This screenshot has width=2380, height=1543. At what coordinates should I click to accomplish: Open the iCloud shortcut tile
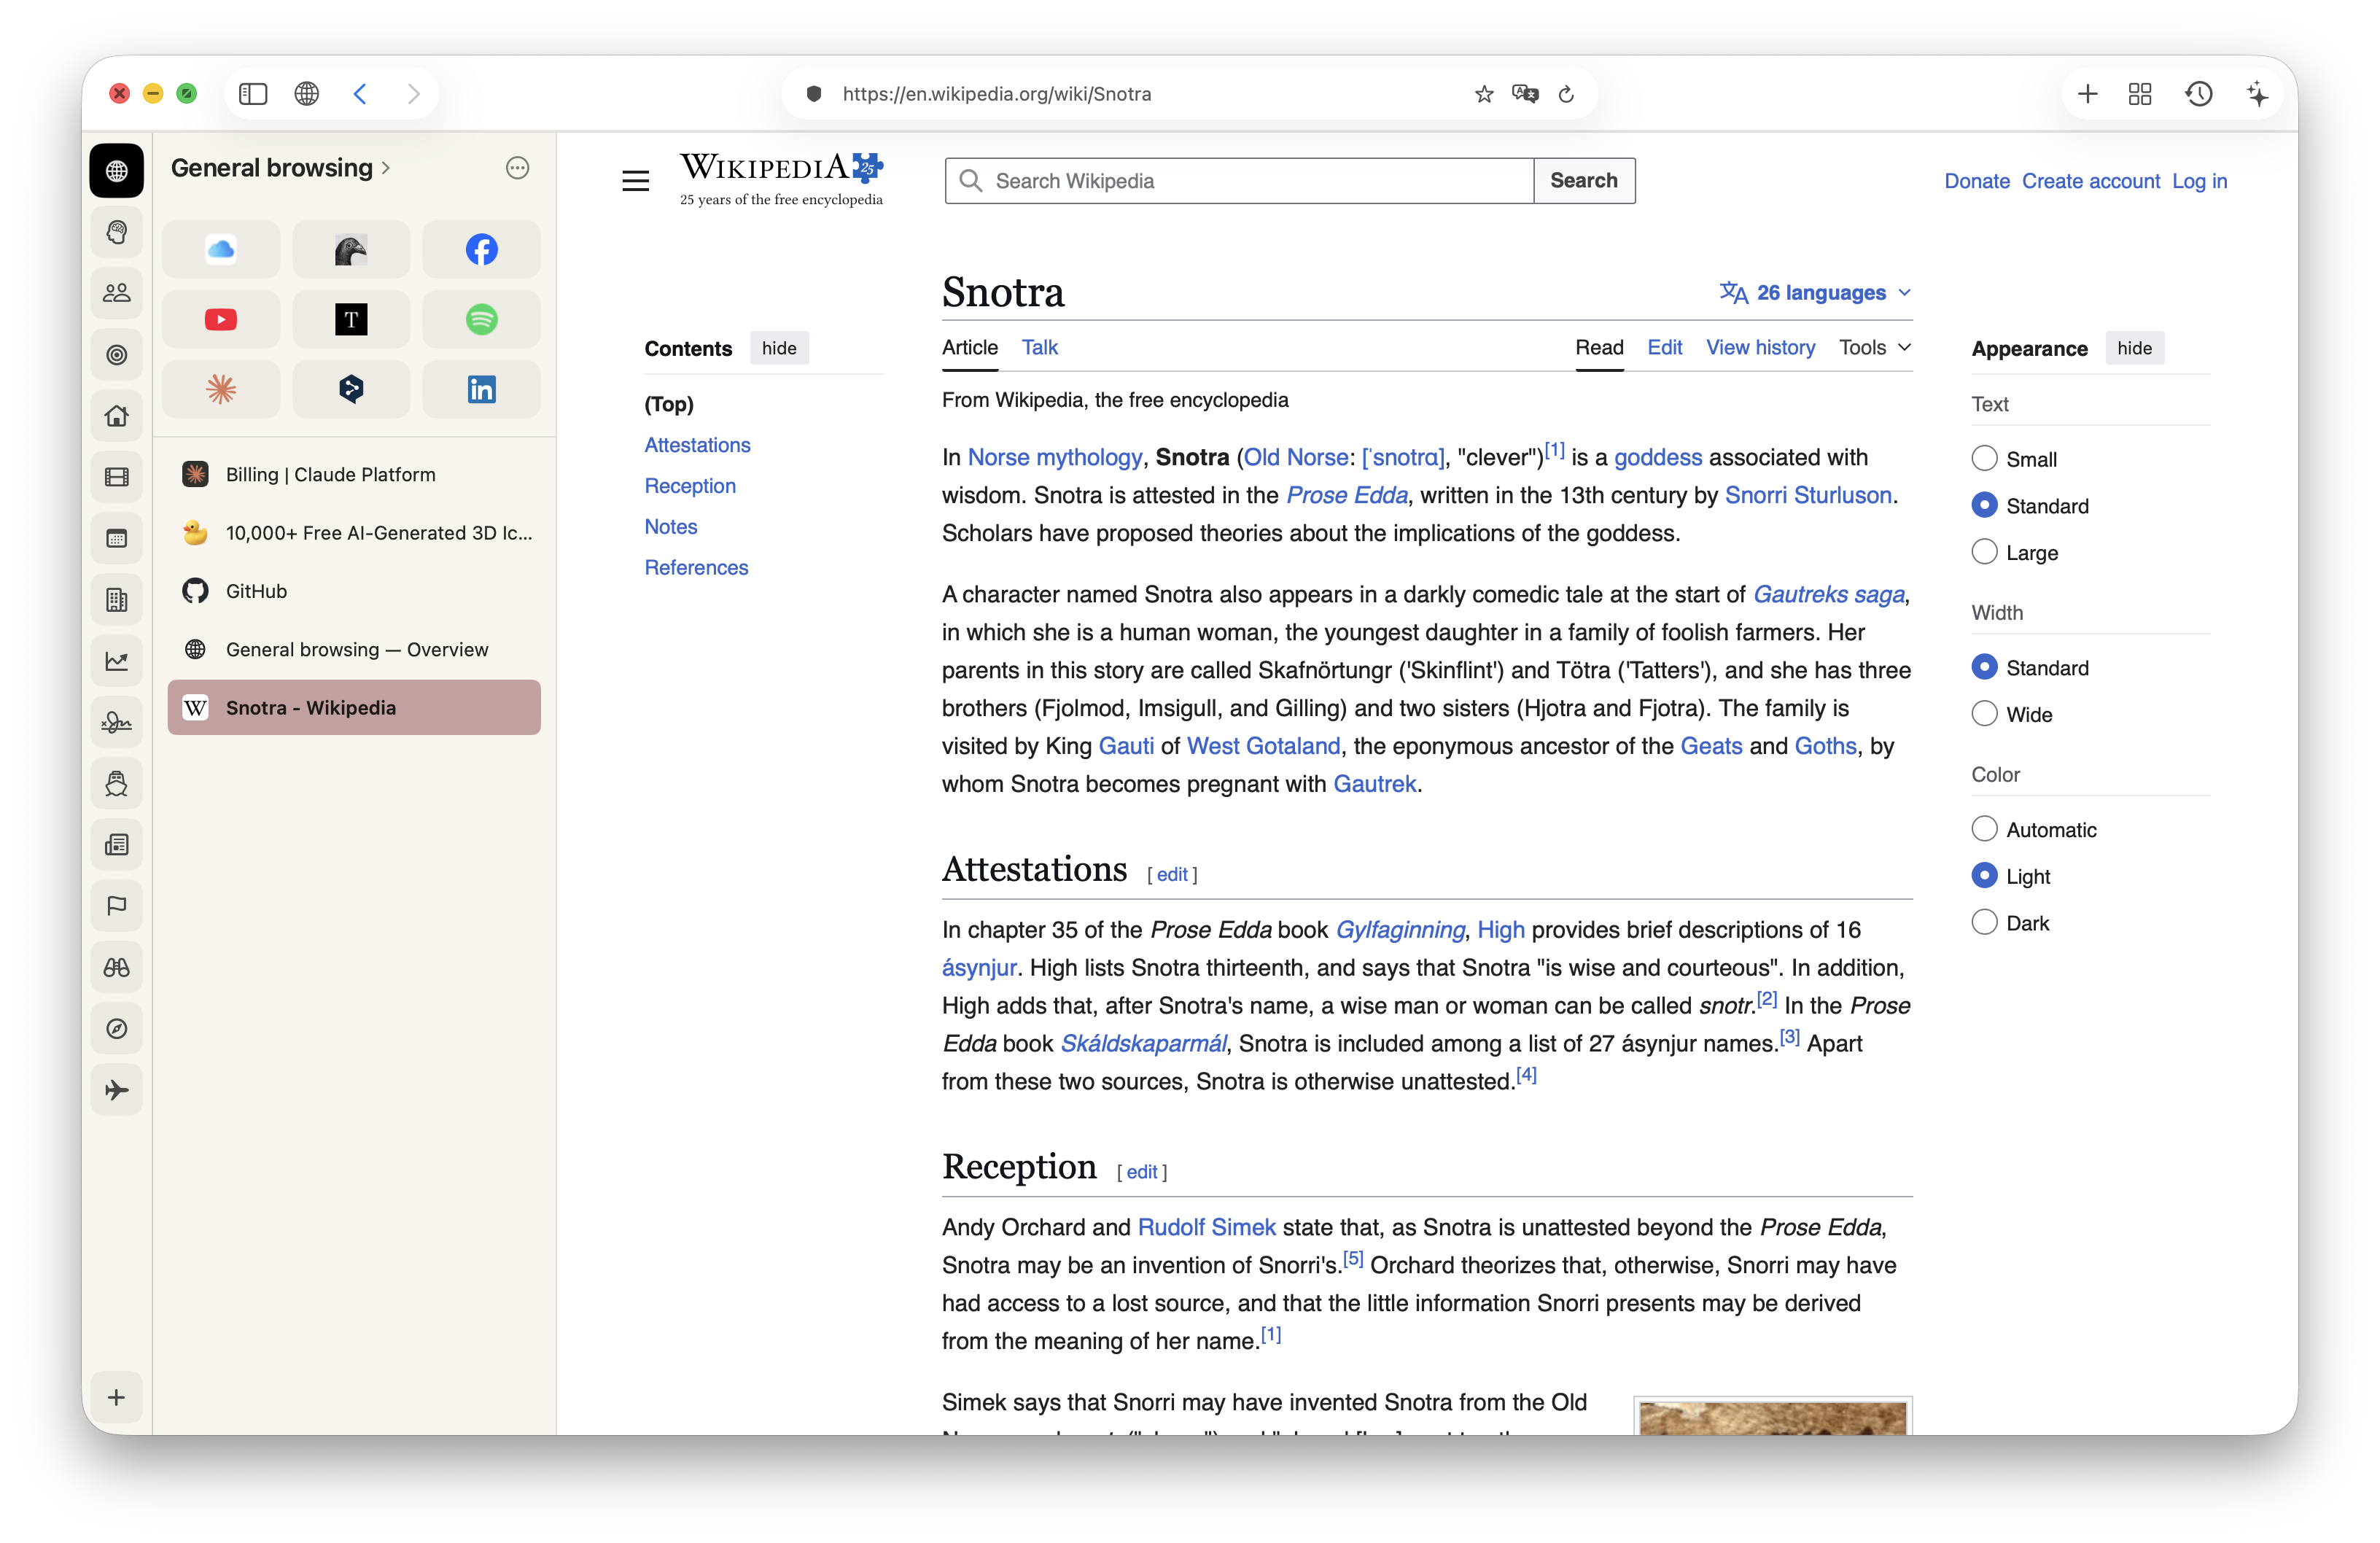click(x=221, y=249)
